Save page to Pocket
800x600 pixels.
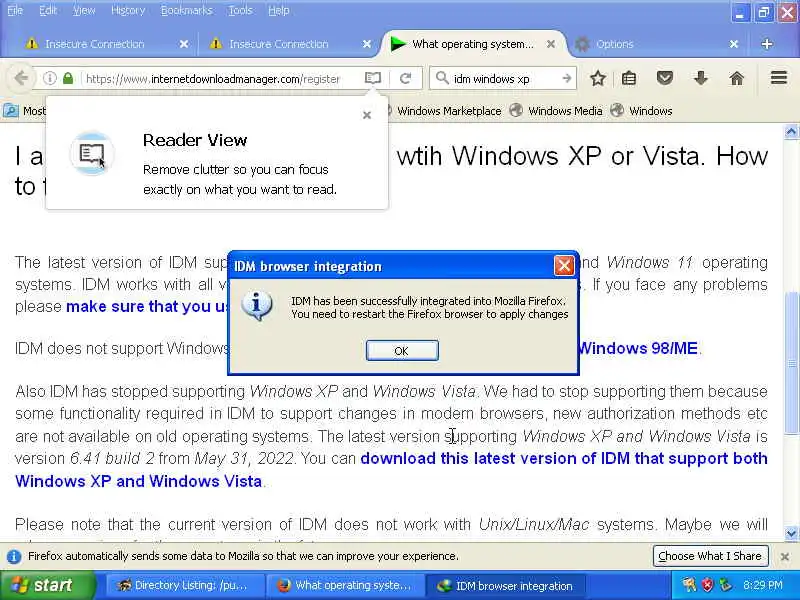pos(664,78)
